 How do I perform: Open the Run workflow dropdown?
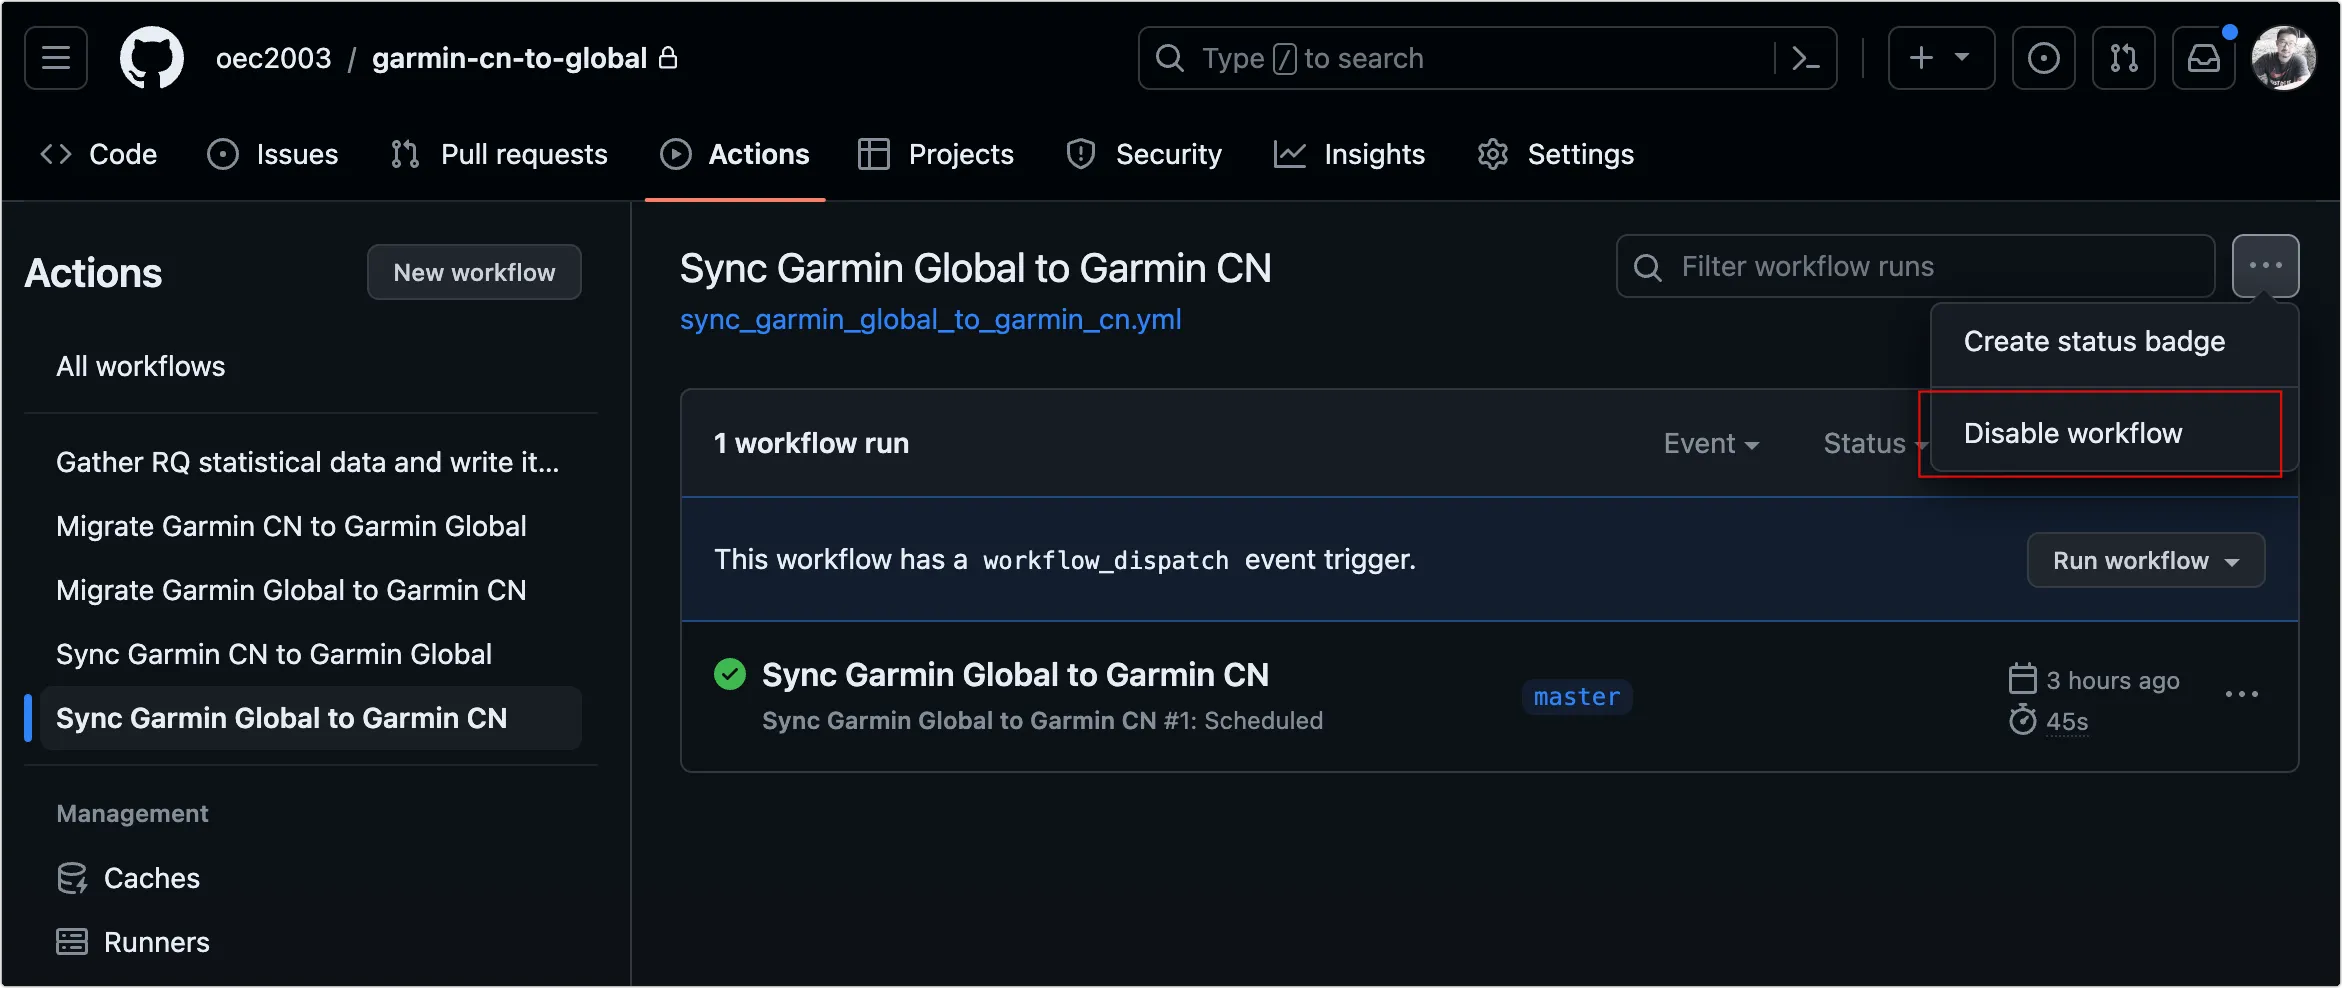tap(2146, 560)
